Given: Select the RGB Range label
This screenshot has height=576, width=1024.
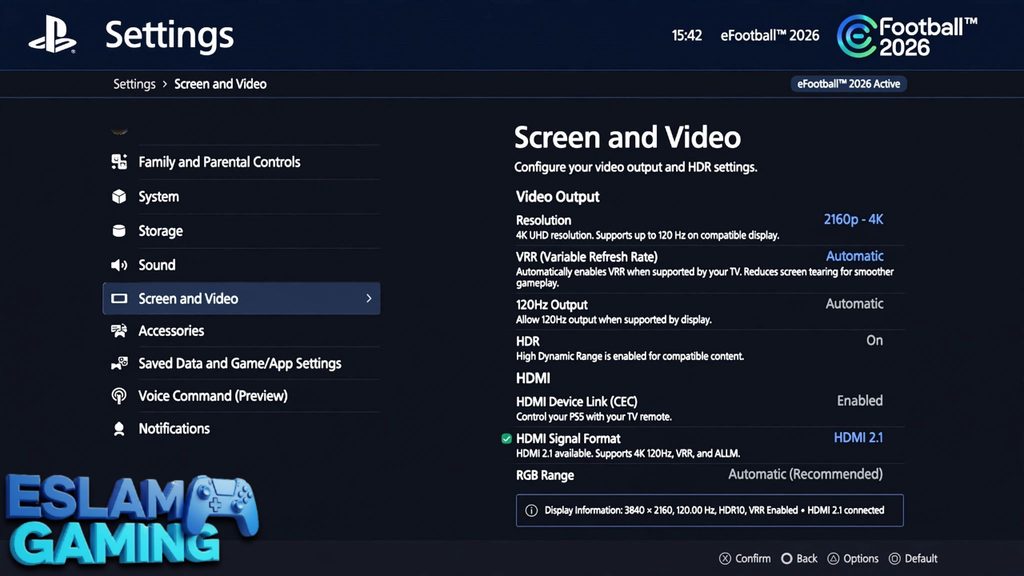Looking at the screenshot, I should pos(545,475).
